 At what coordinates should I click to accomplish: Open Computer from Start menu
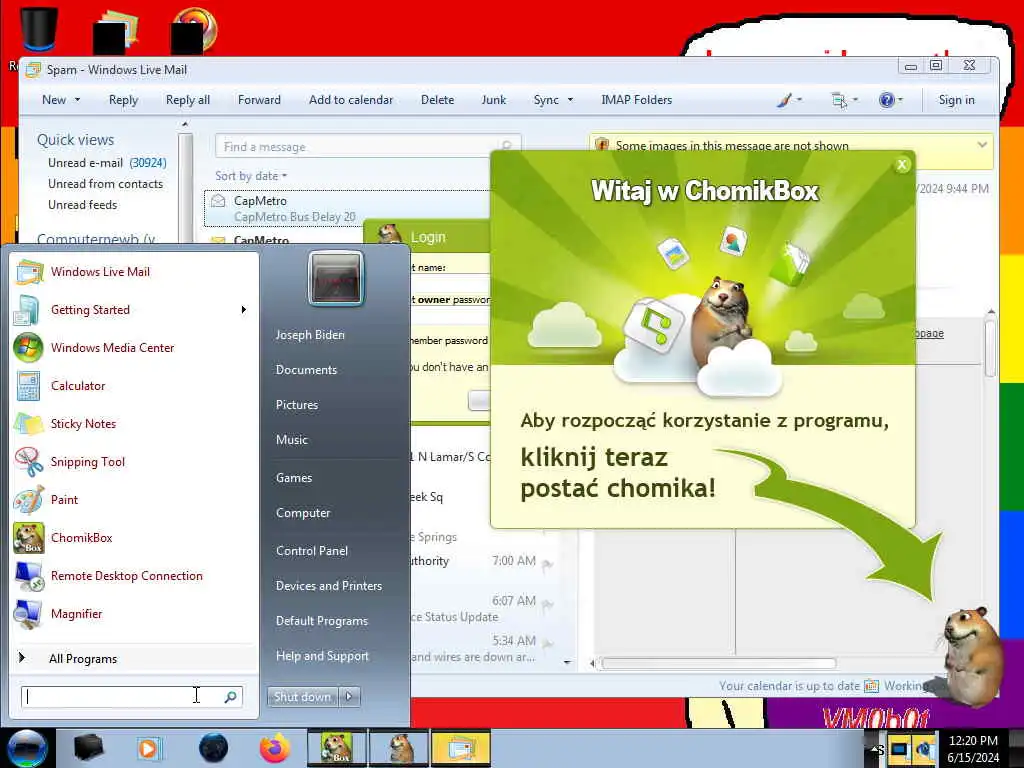[x=303, y=513]
